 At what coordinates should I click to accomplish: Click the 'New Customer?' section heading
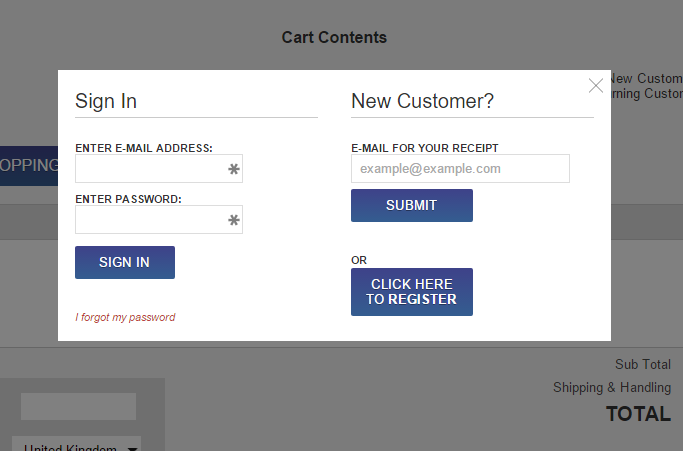422,101
